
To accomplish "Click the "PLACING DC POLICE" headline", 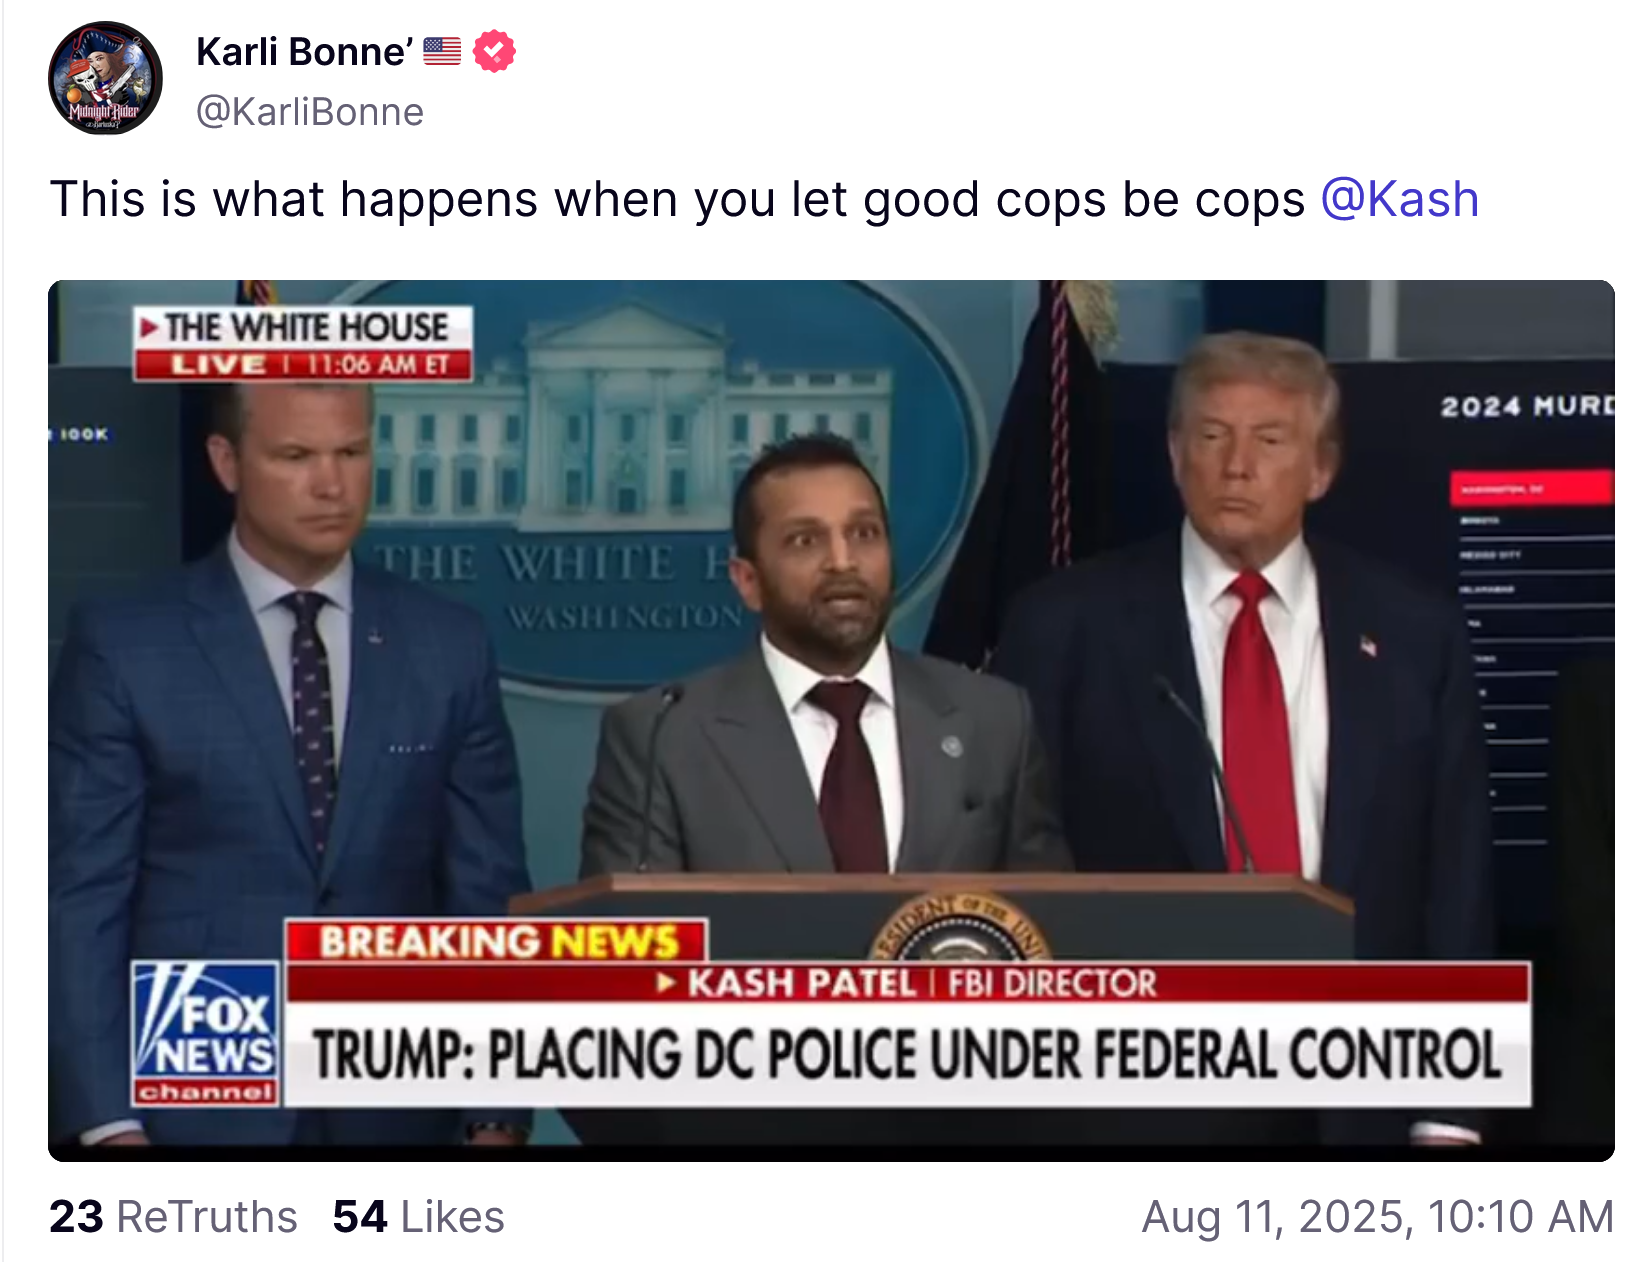I will click(906, 1055).
